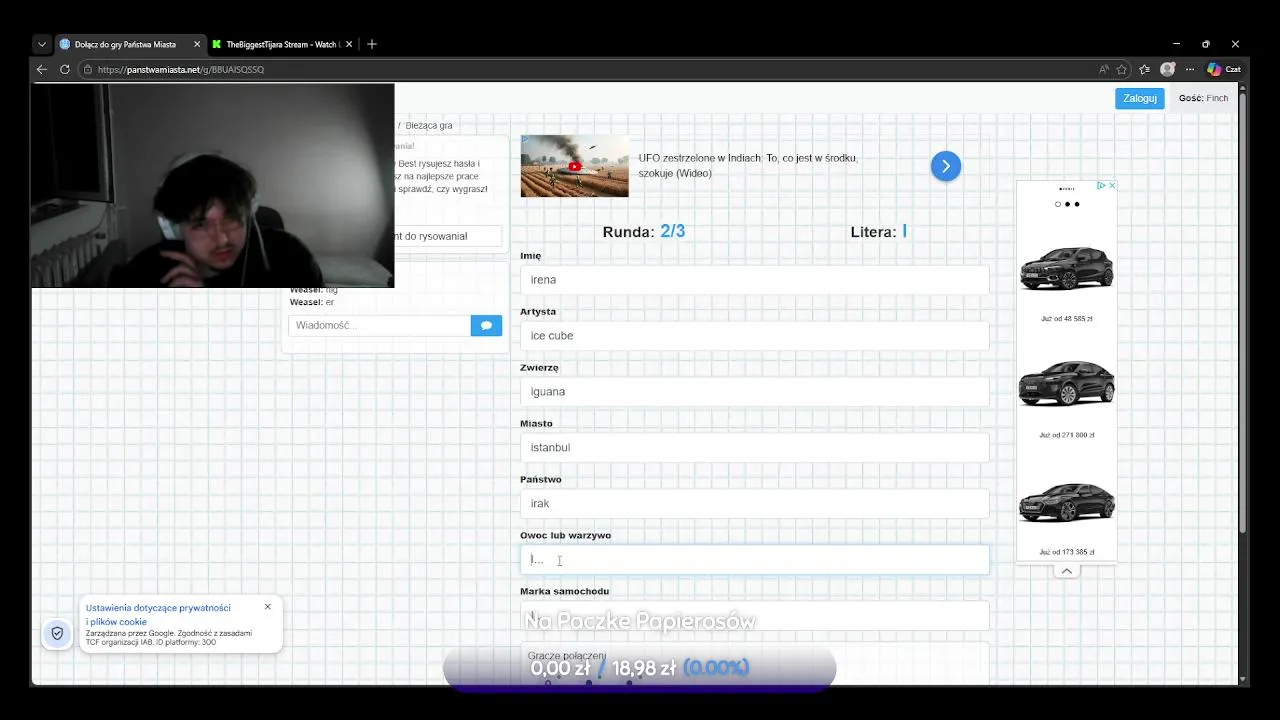Close the TheBiggestTijara Stream tab
Image resolution: width=1280 pixels, height=720 pixels.
click(x=349, y=44)
